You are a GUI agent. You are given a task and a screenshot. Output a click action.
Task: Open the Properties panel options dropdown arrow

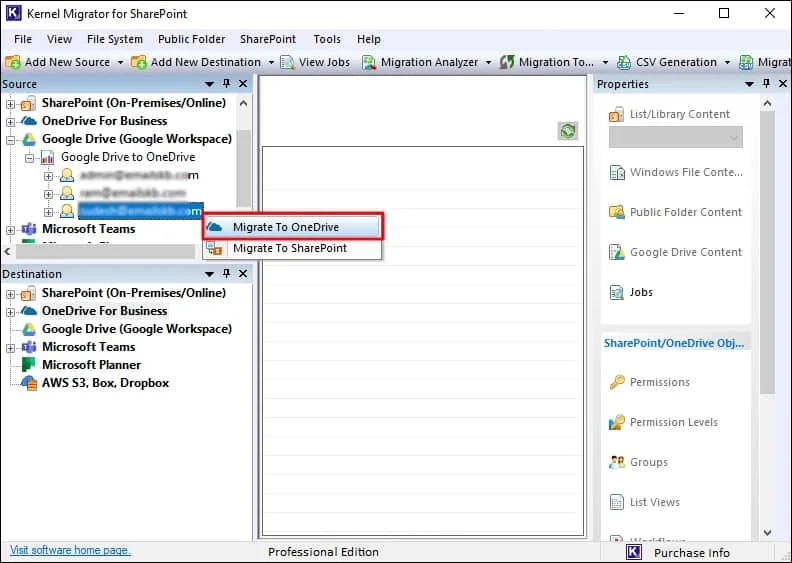(x=750, y=84)
